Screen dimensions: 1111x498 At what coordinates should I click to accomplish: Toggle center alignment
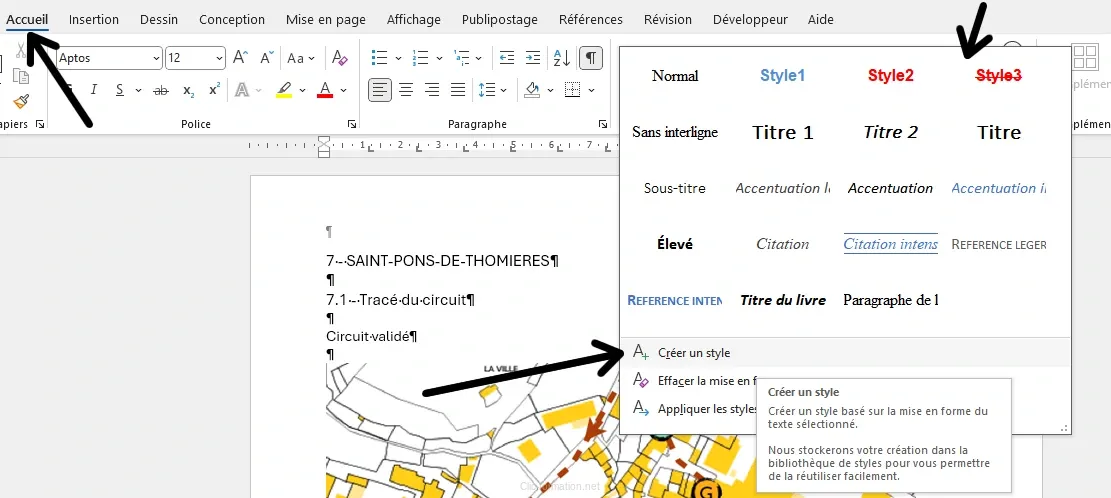coord(406,90)
